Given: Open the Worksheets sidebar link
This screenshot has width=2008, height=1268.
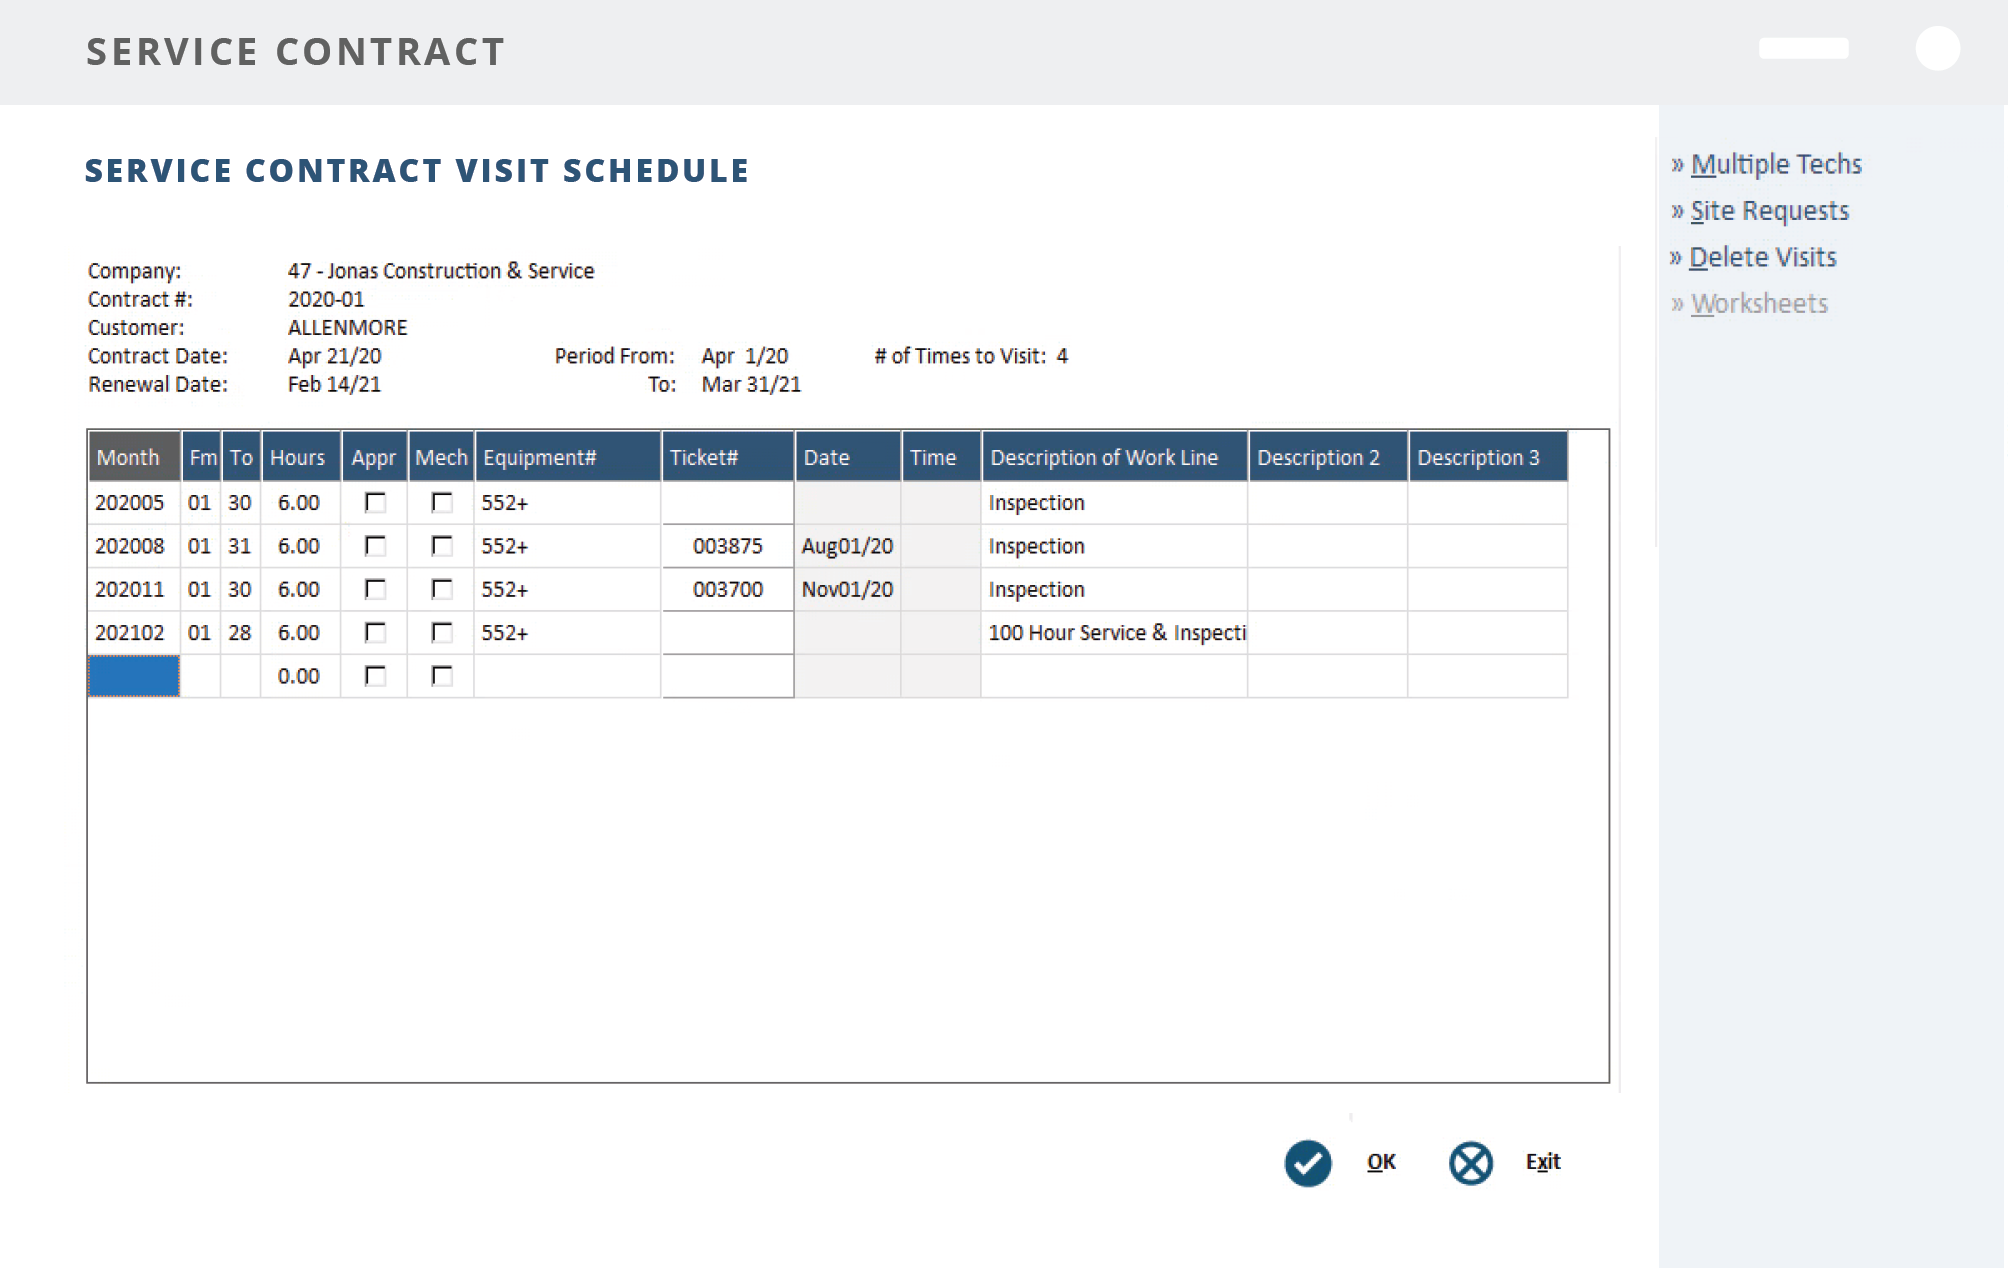Looking at the screenshot, I should (1758, 304).
